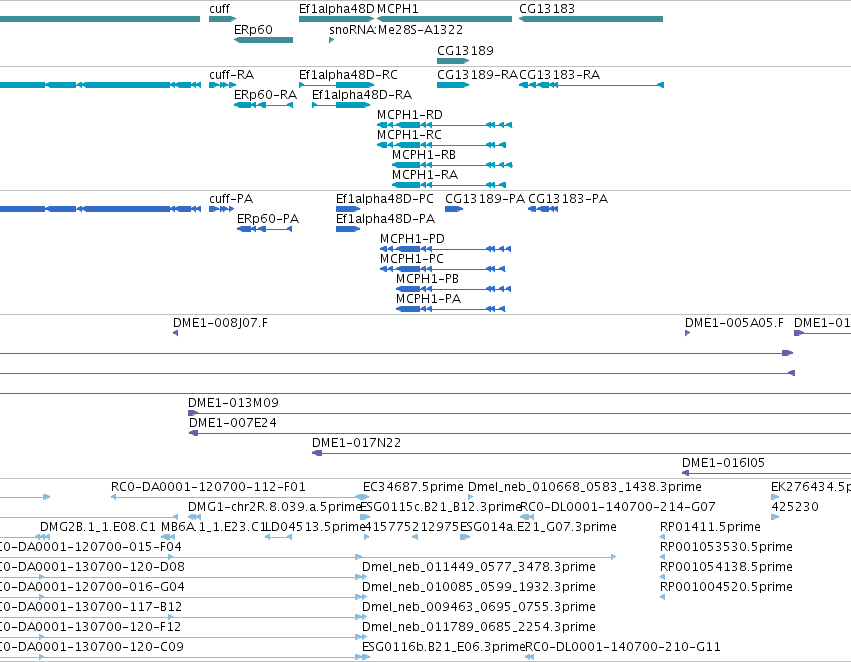Select RP001053530.5prime EST
This screenshot has width=851, height=662.
click(662, 557)
